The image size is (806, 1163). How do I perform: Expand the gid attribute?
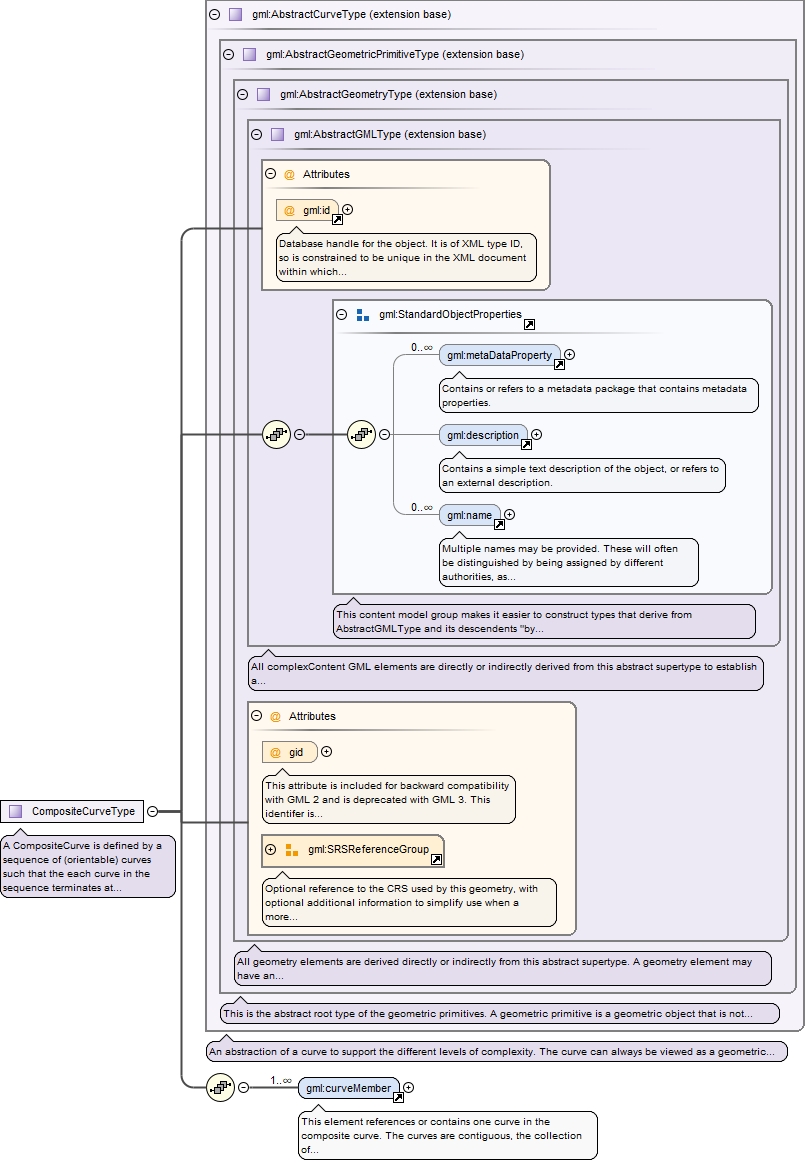[x=326, y=751]
